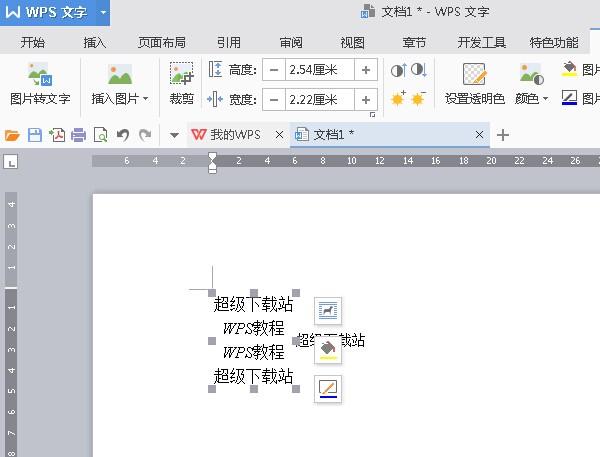
Task: Click Set Transparent Color (设置透明色) icon
Action: pos(474,74)
